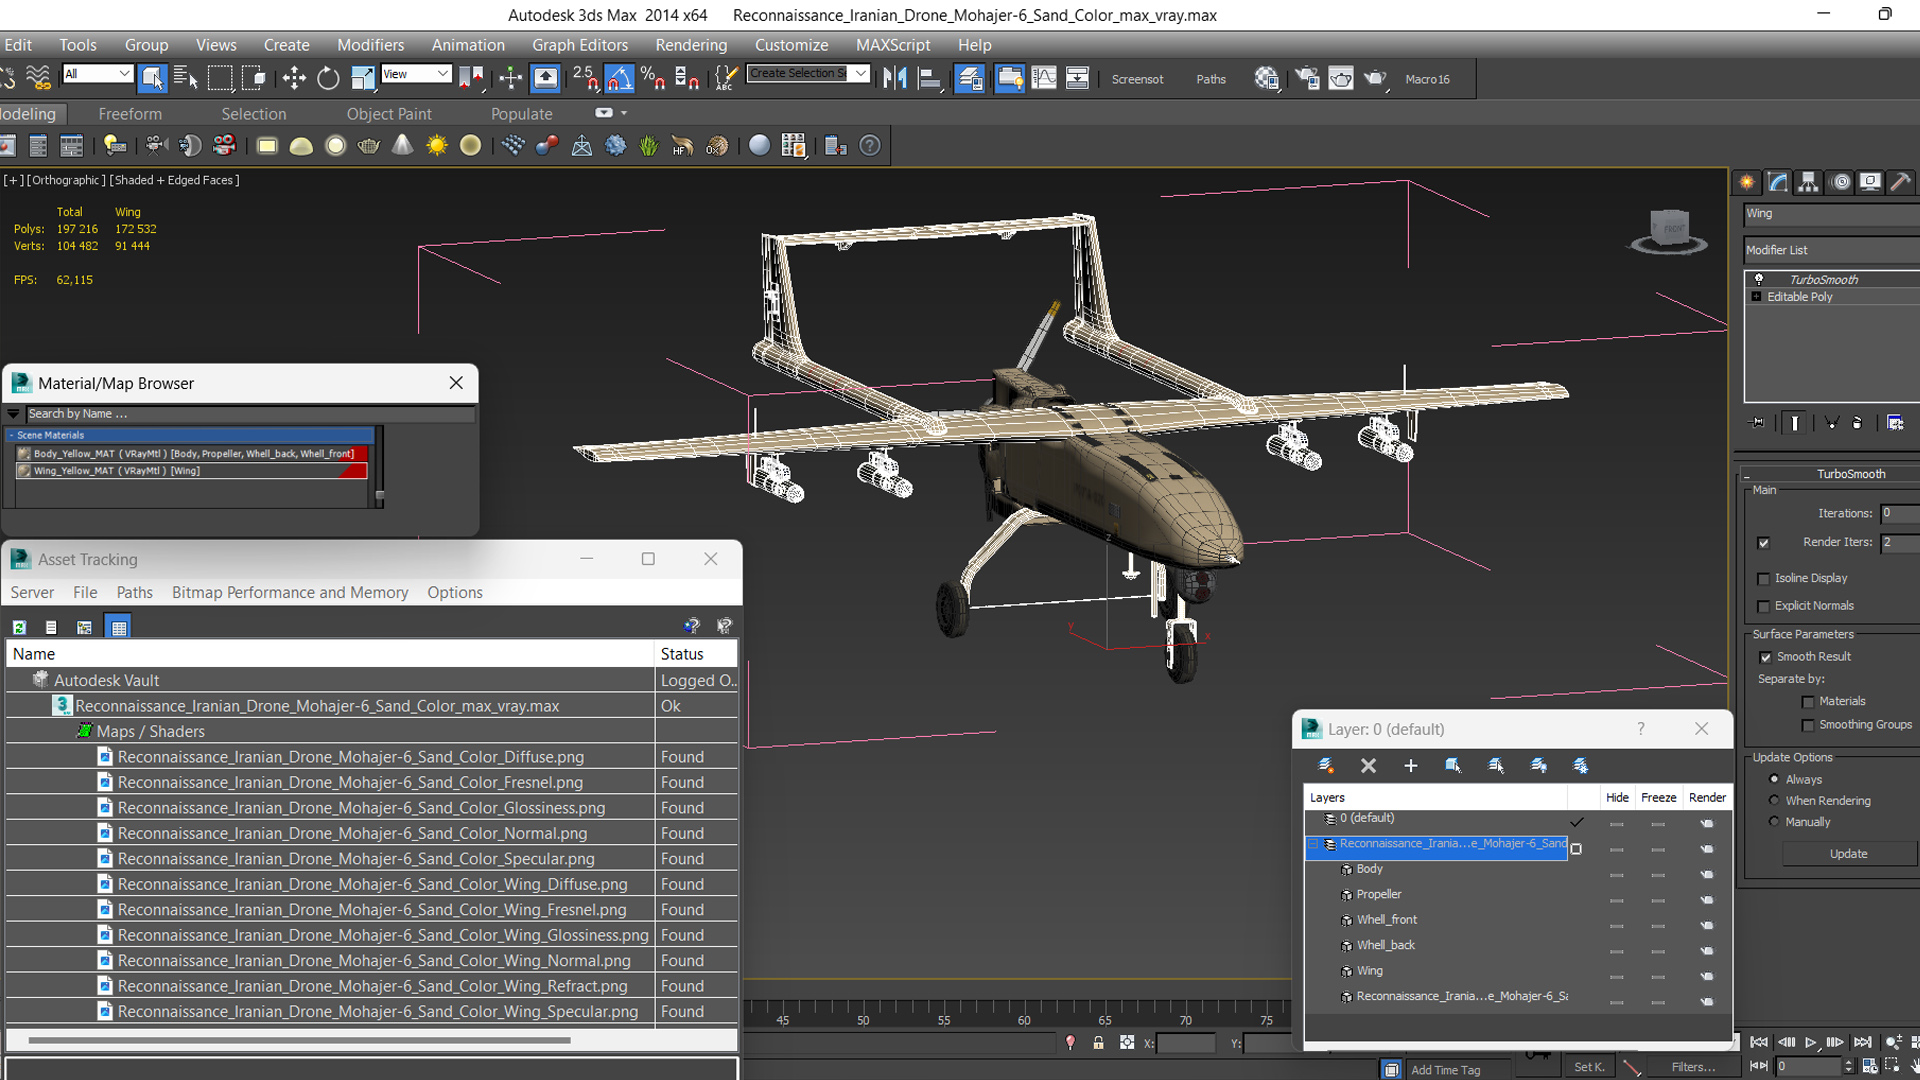1920x1080 pixels.
Task: Enable Isoline Display checkbox
Action: (1764, 579)
